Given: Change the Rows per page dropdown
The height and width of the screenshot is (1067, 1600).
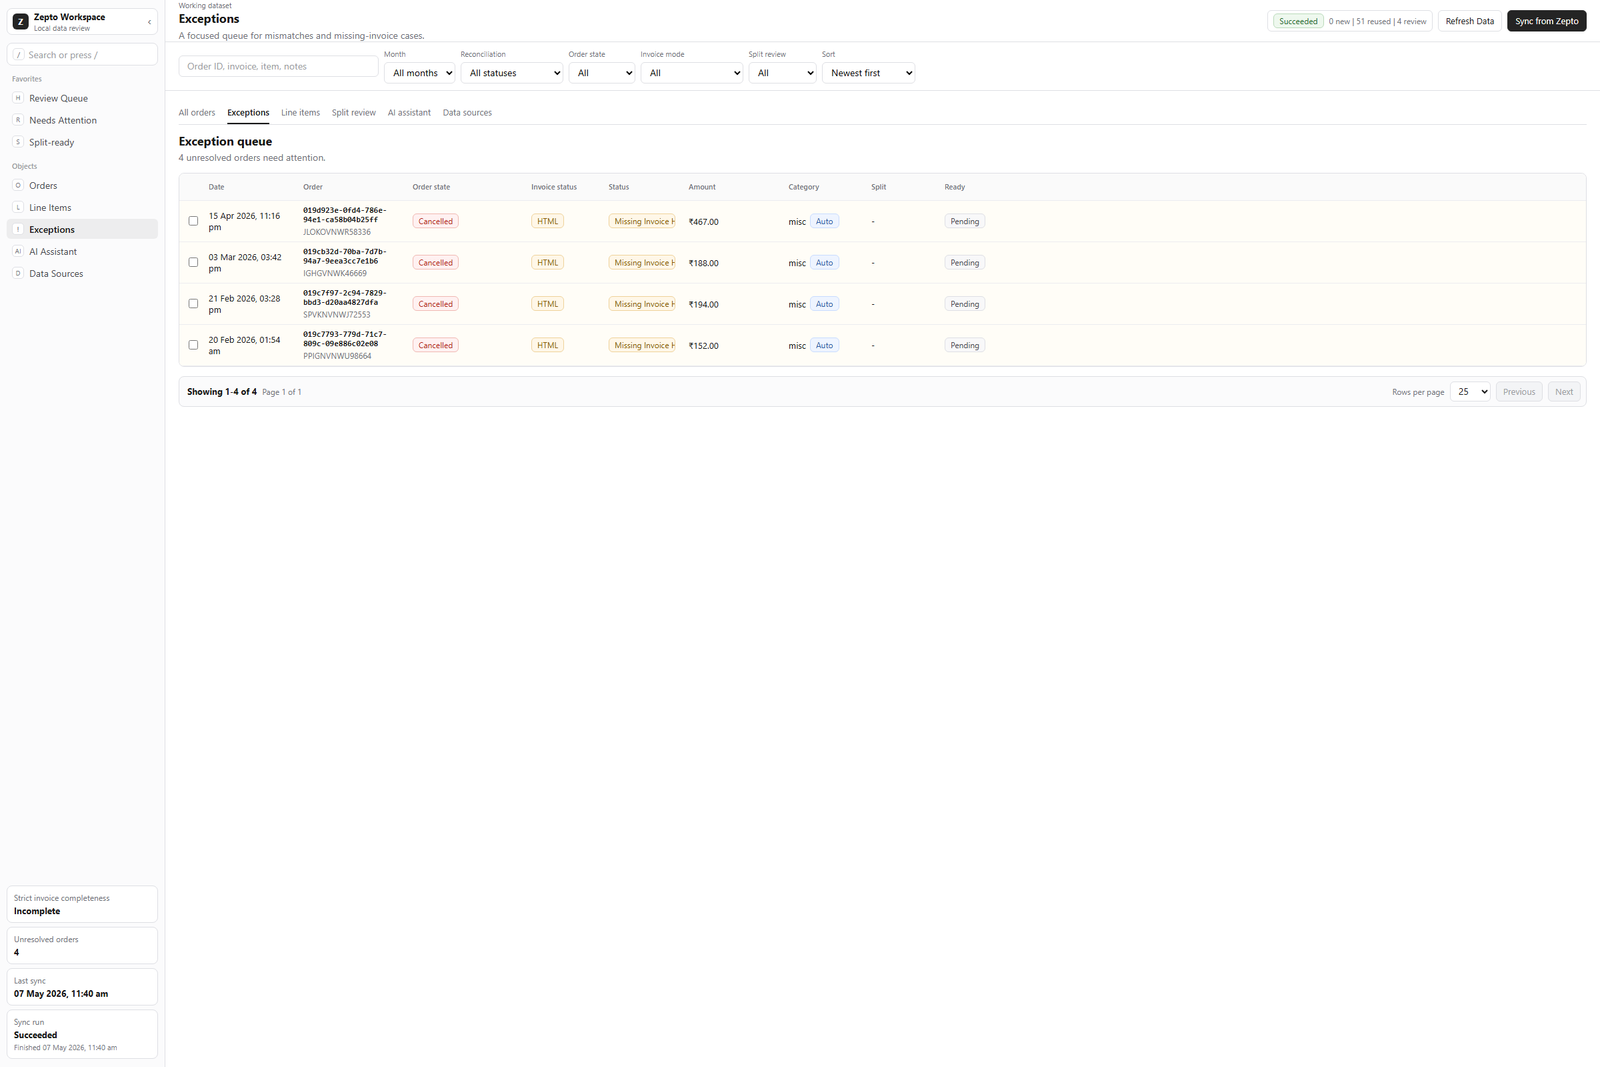Looking at the screenshot, I should pos(1470,392).
